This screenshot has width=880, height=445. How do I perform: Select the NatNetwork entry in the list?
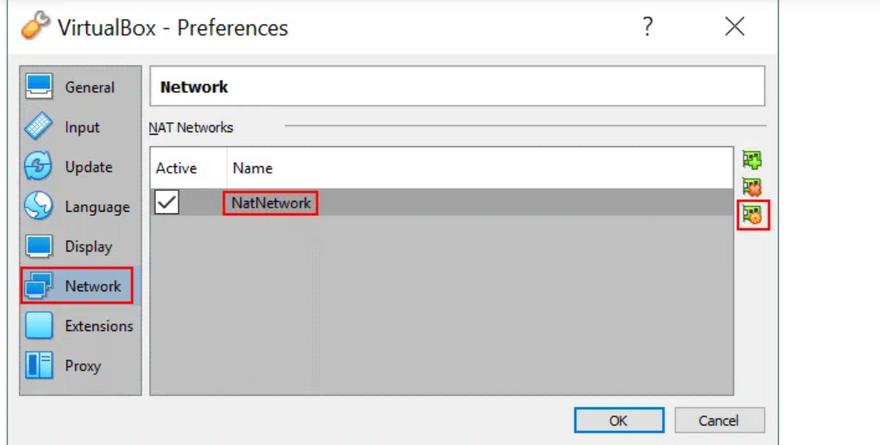click(x=271, y=203)
